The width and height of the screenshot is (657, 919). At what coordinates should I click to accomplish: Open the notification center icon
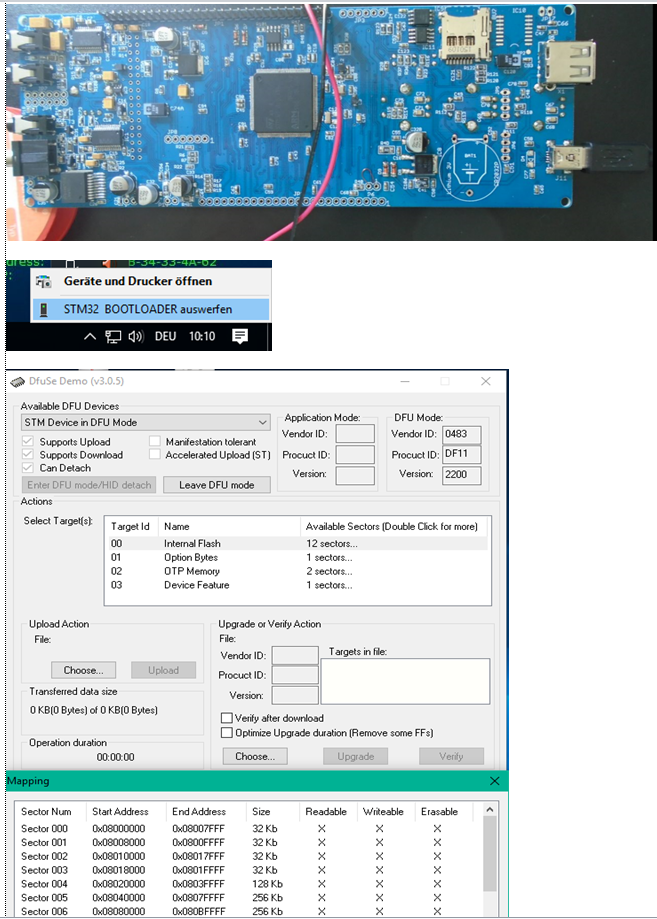point(240,337)
